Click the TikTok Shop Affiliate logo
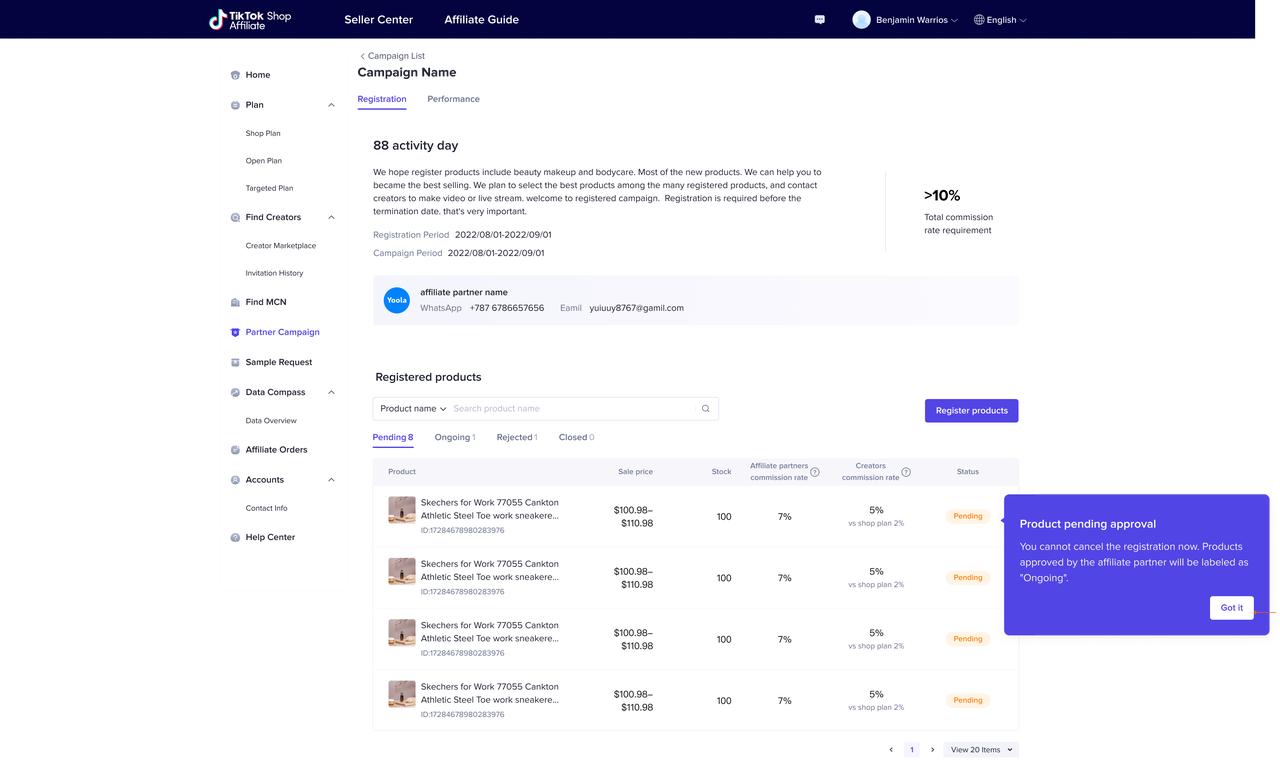 [250, 19]
